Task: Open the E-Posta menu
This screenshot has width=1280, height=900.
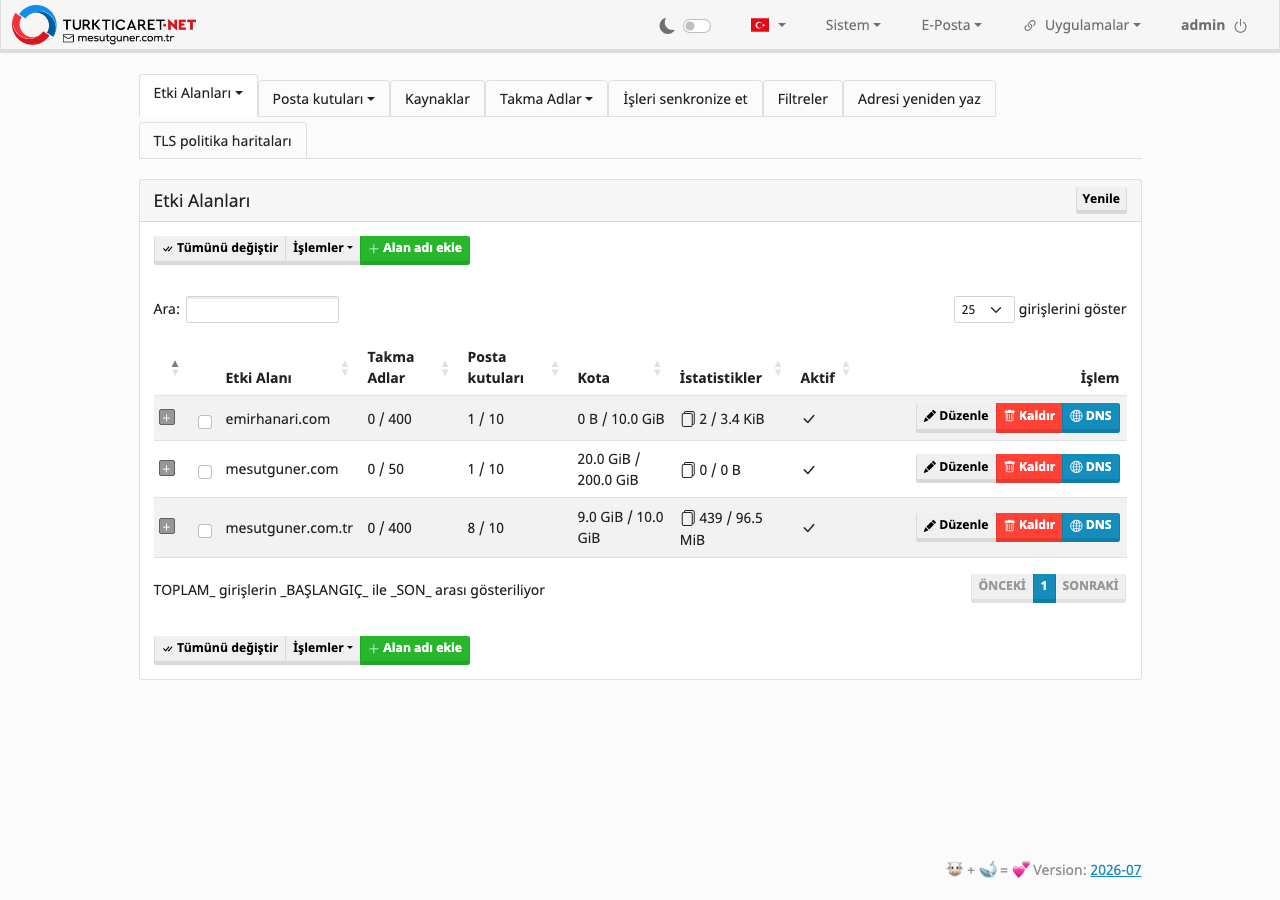Action: 951,25
